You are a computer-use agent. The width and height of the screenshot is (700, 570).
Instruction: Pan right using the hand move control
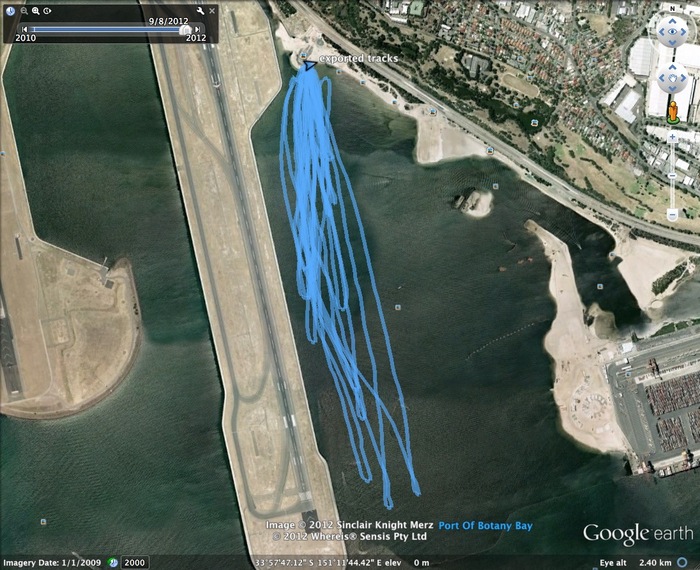[x=683, y=78]
